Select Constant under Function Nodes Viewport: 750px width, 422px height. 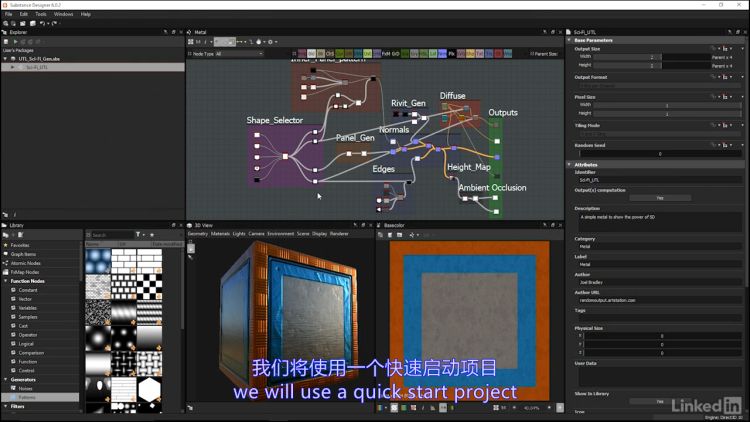(x=28, y=290)
